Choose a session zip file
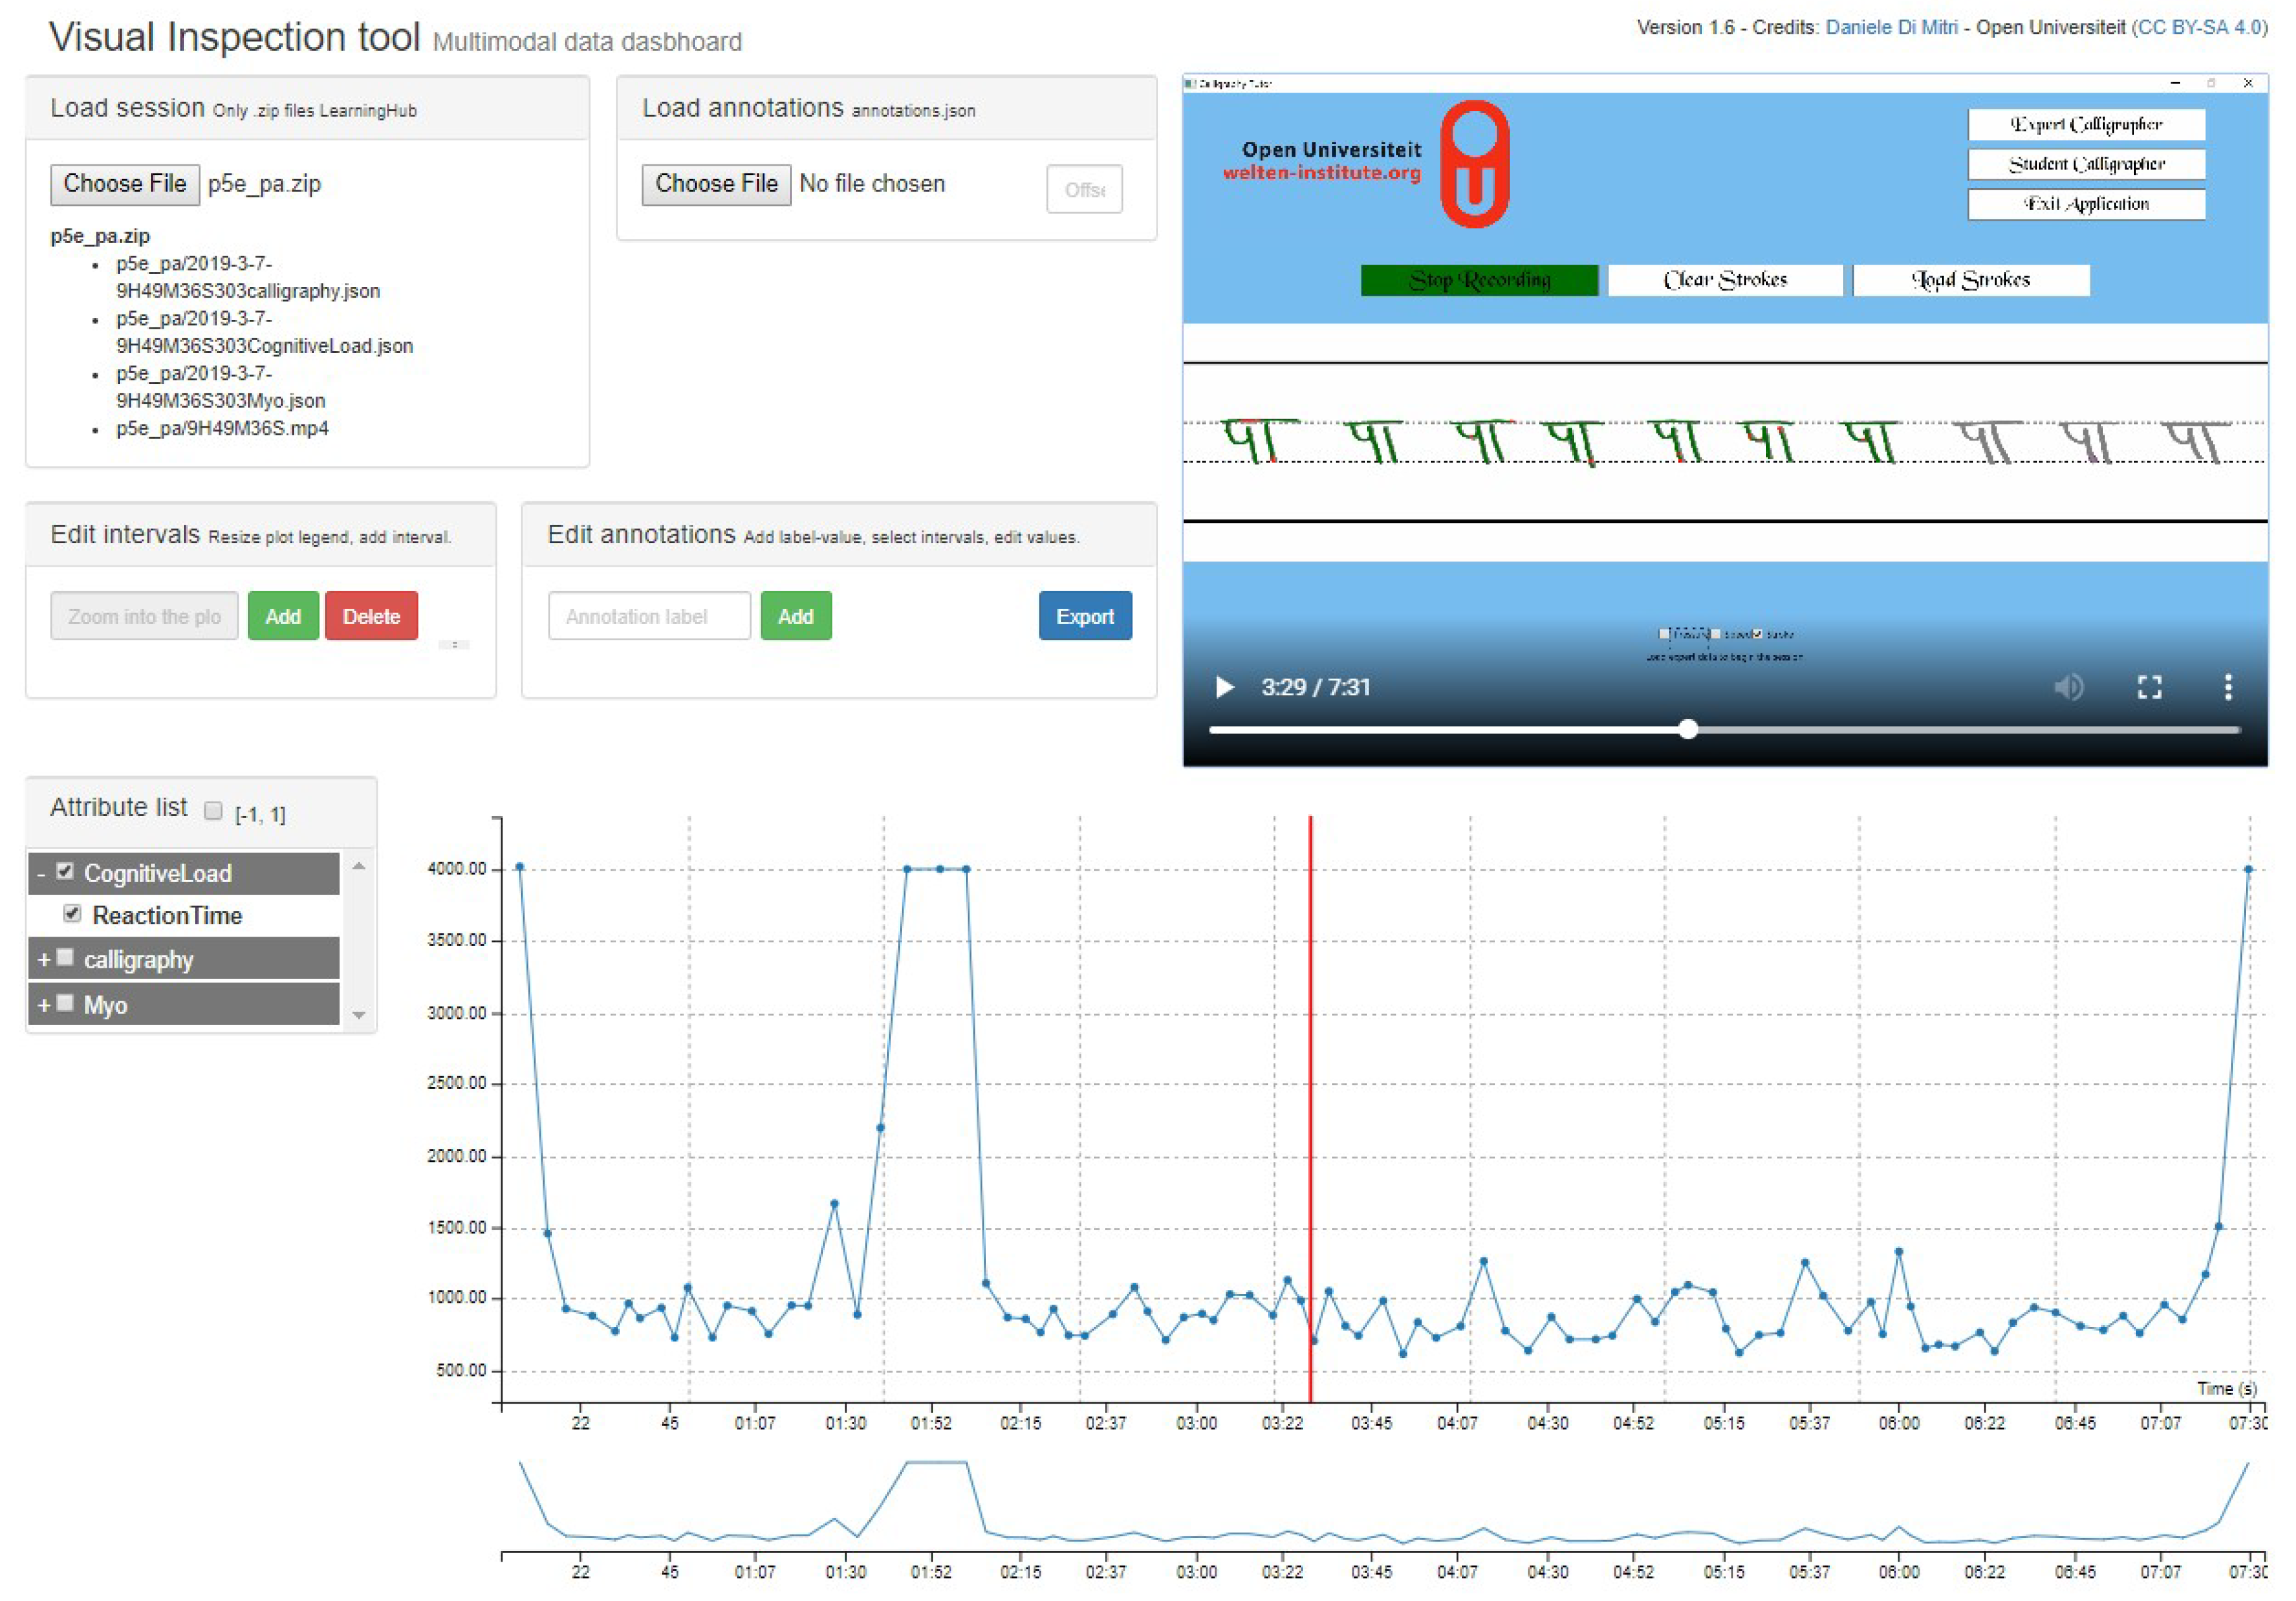The height and width of the screenshot is (1601, 2296). [125, 185]
